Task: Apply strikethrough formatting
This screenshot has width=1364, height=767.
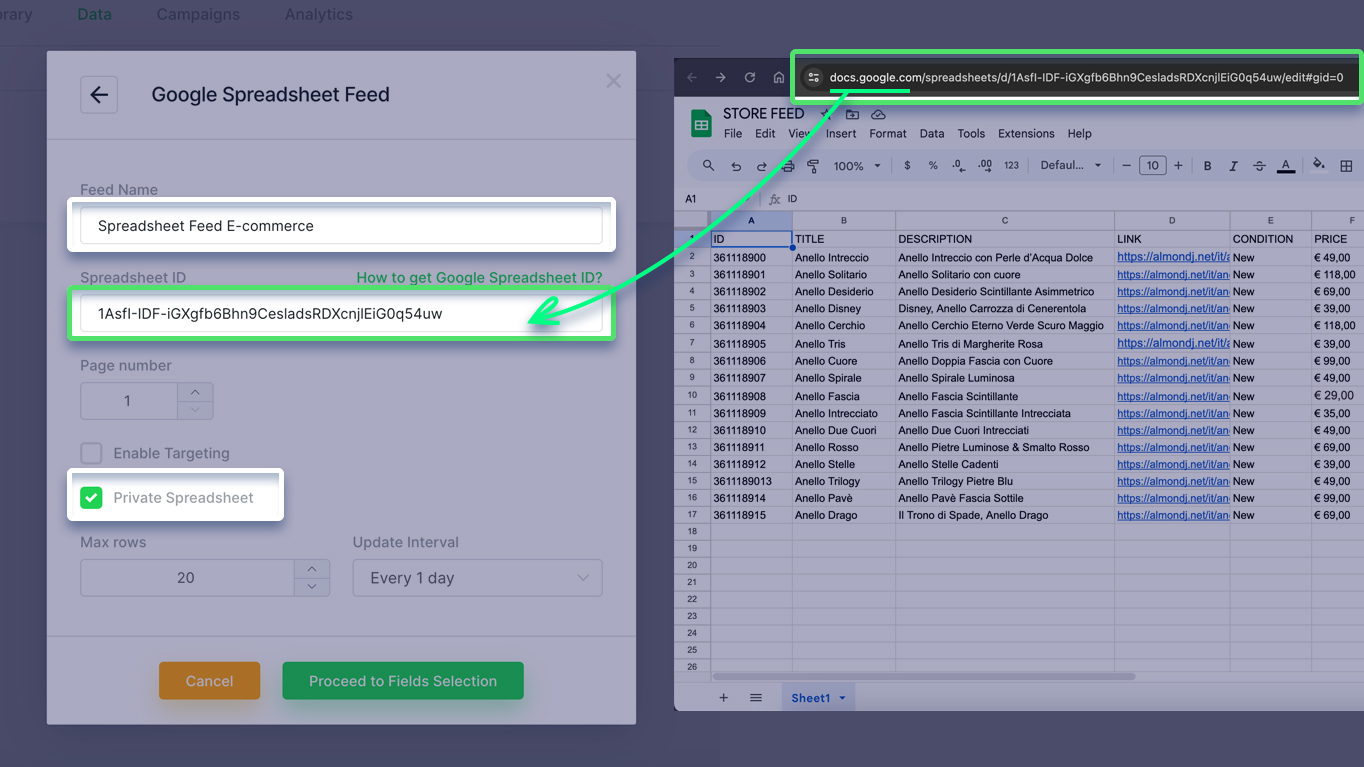Action: tap(1259, 166)
